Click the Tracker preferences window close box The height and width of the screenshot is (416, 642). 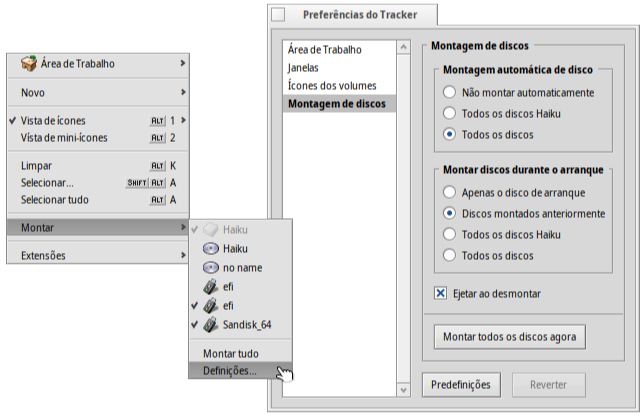tap(278, 15)
